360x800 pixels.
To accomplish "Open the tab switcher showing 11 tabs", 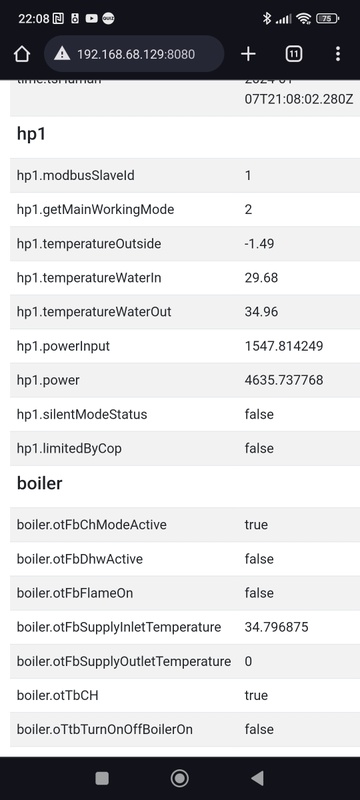I will coord(293,54).
